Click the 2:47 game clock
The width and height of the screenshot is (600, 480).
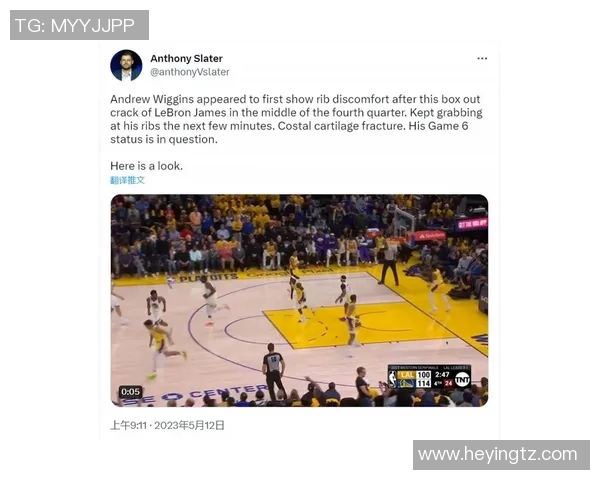(442, 374)
